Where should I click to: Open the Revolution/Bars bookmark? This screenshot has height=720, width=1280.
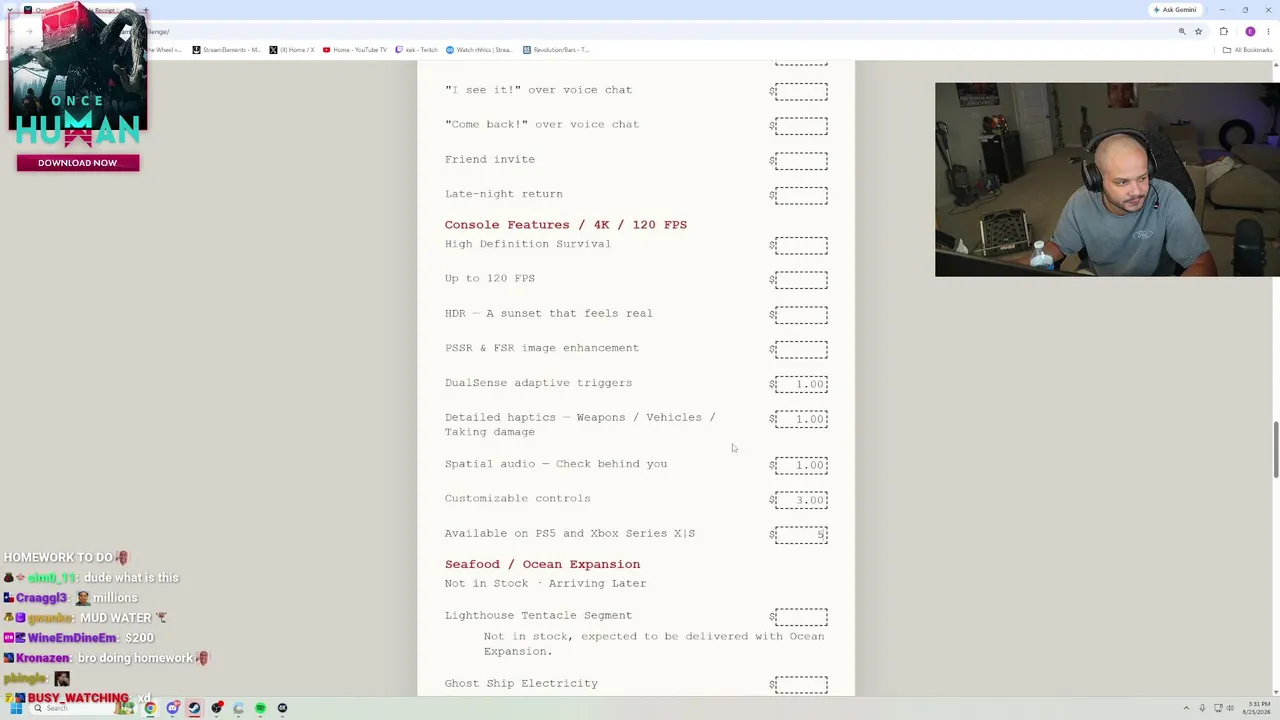coord(556,50)
